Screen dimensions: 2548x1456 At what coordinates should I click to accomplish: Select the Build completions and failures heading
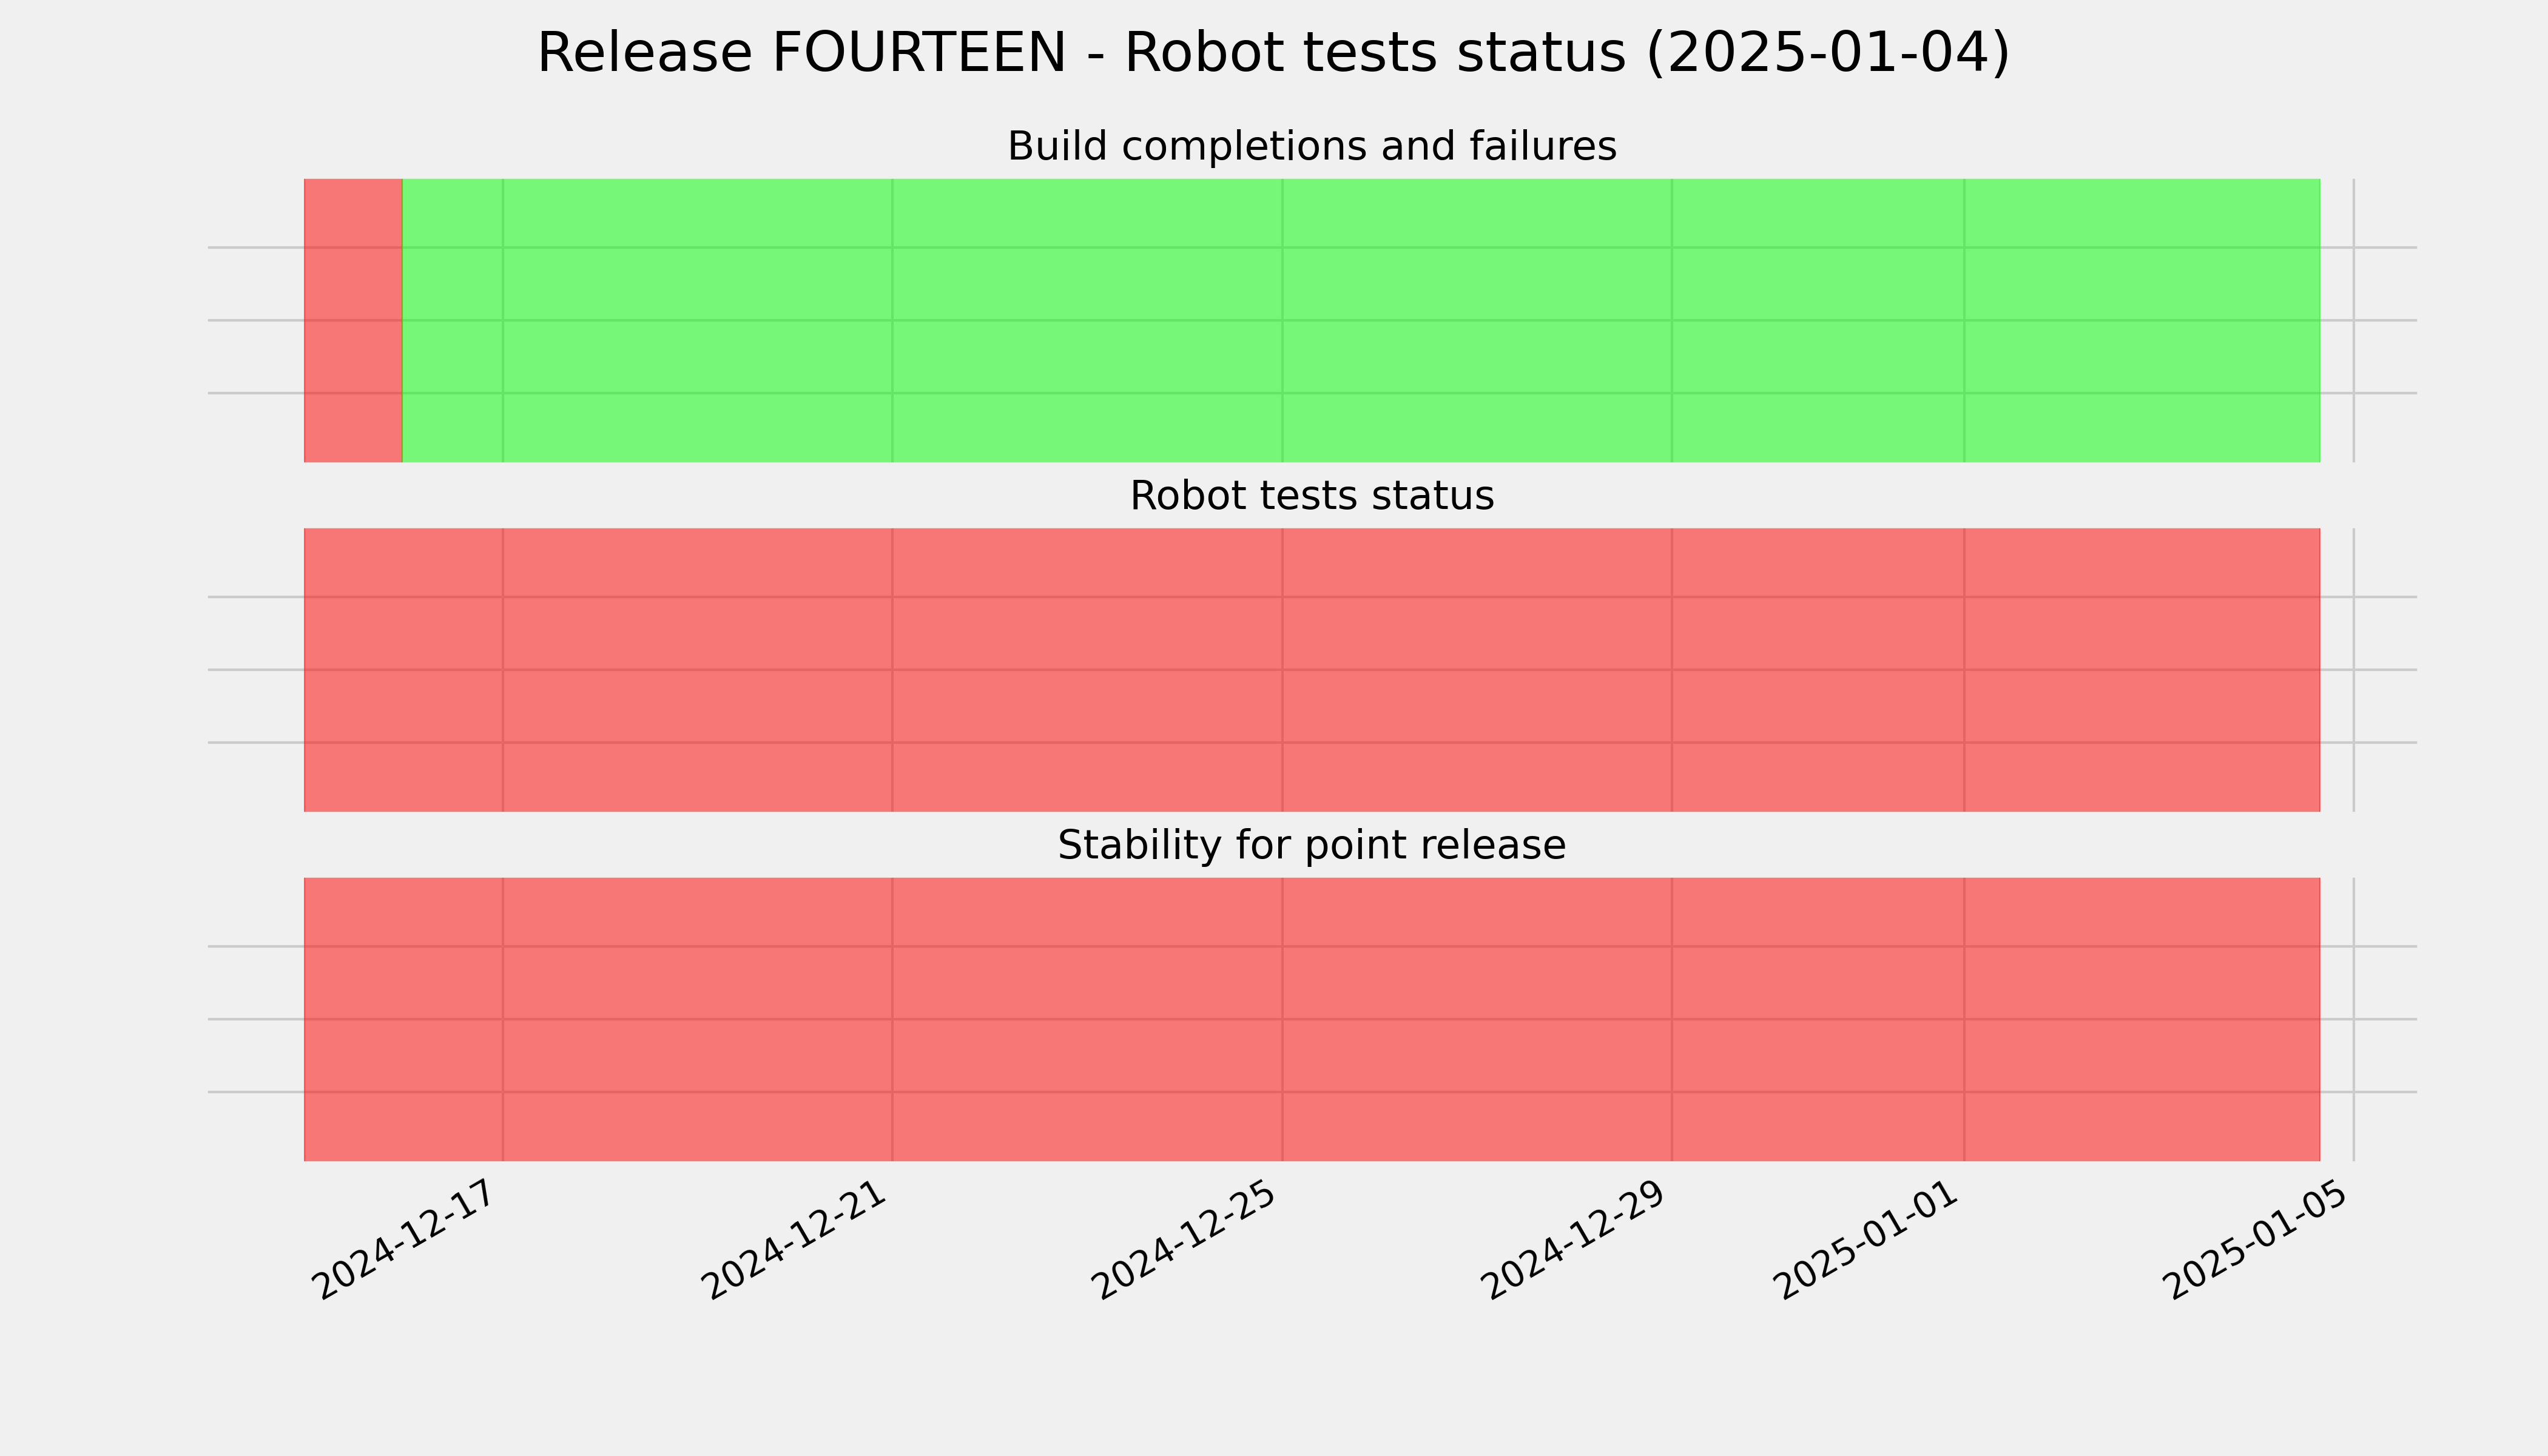(1311, 146)
